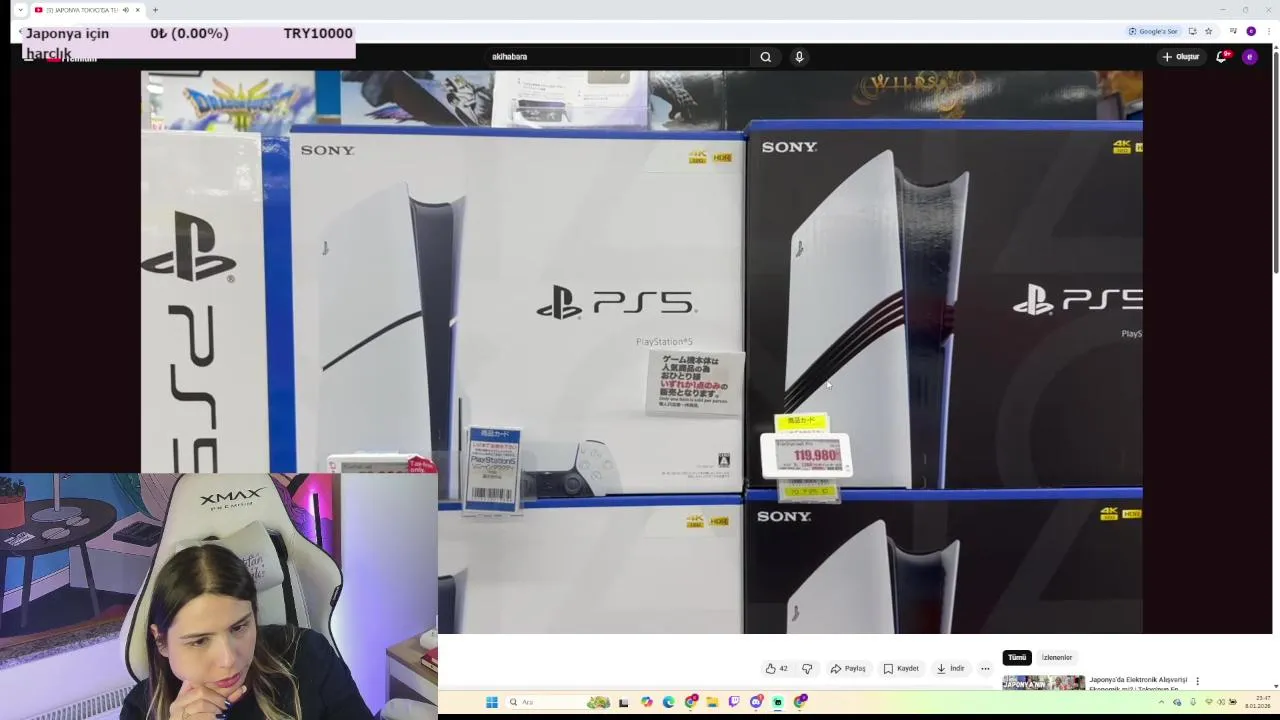Mute tab via audio speaker icon

[x=125, y=10]
